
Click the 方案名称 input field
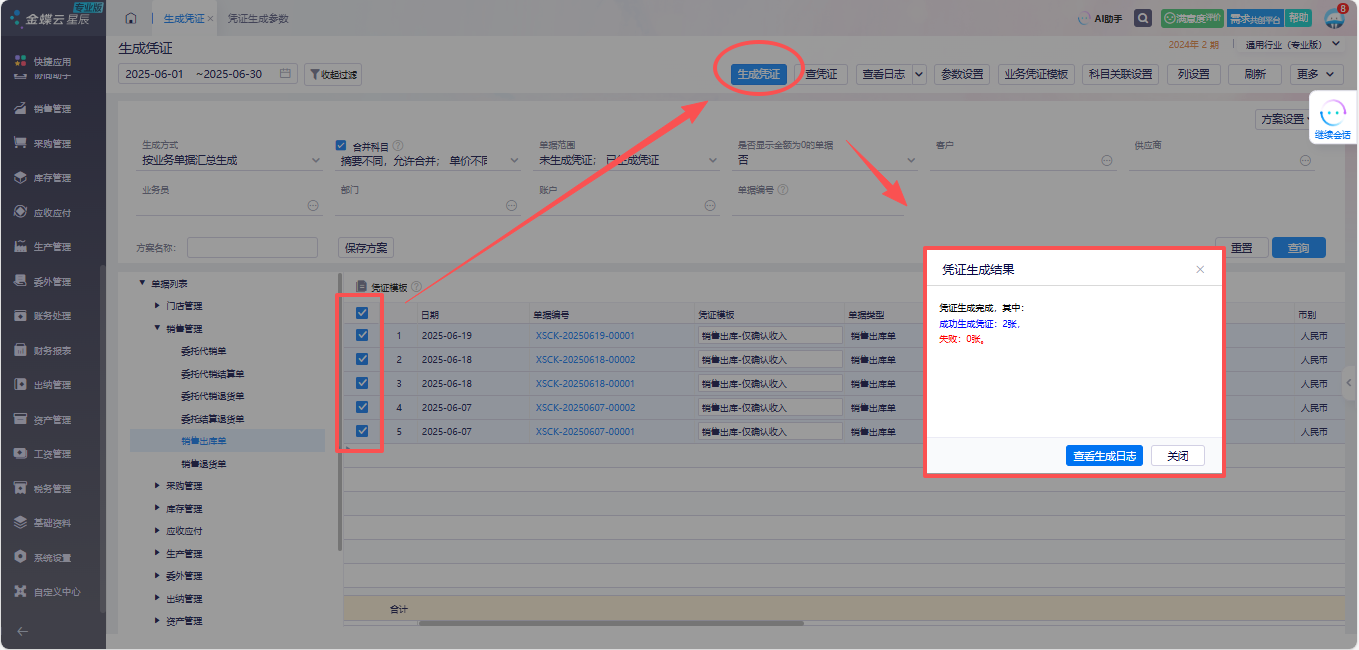[252, 247]
